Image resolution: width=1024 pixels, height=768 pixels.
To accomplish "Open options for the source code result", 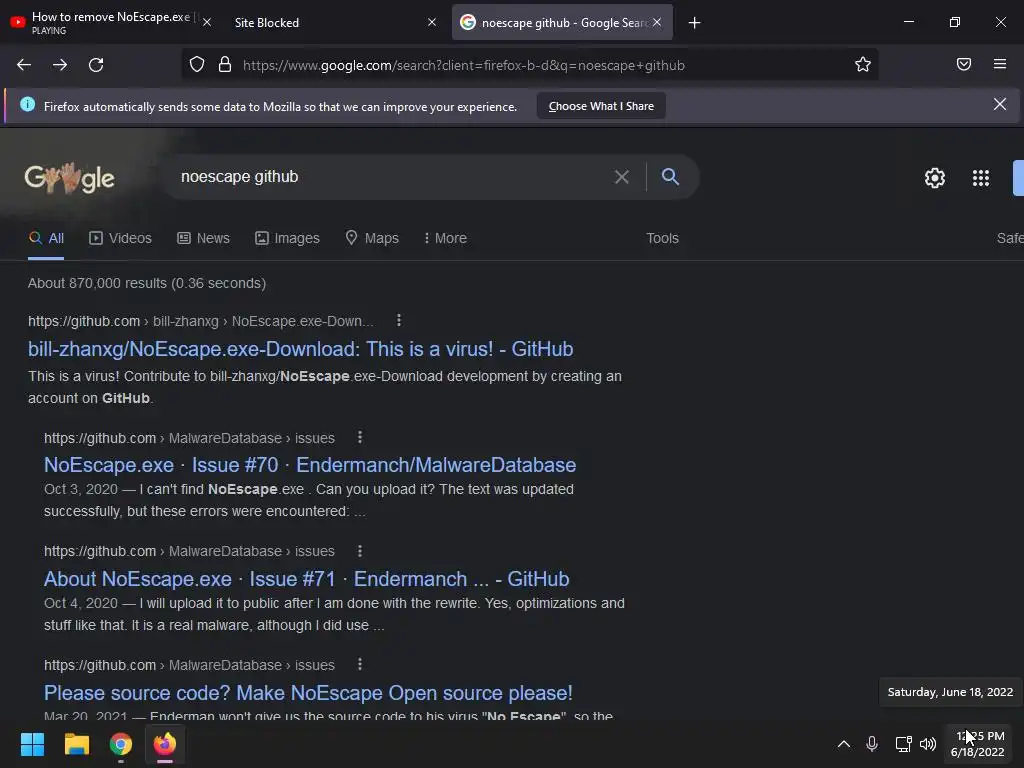I will point(360,664).
